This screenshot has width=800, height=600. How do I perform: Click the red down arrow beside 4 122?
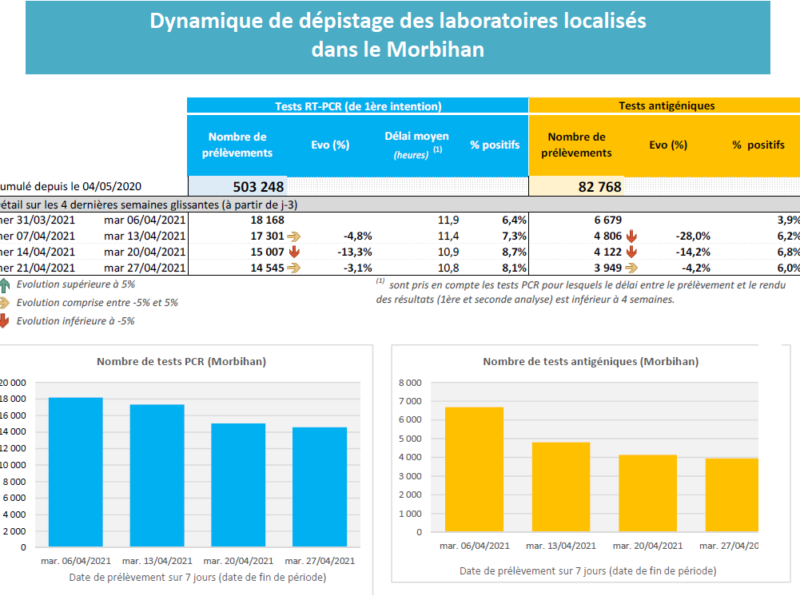click(631, 252)
